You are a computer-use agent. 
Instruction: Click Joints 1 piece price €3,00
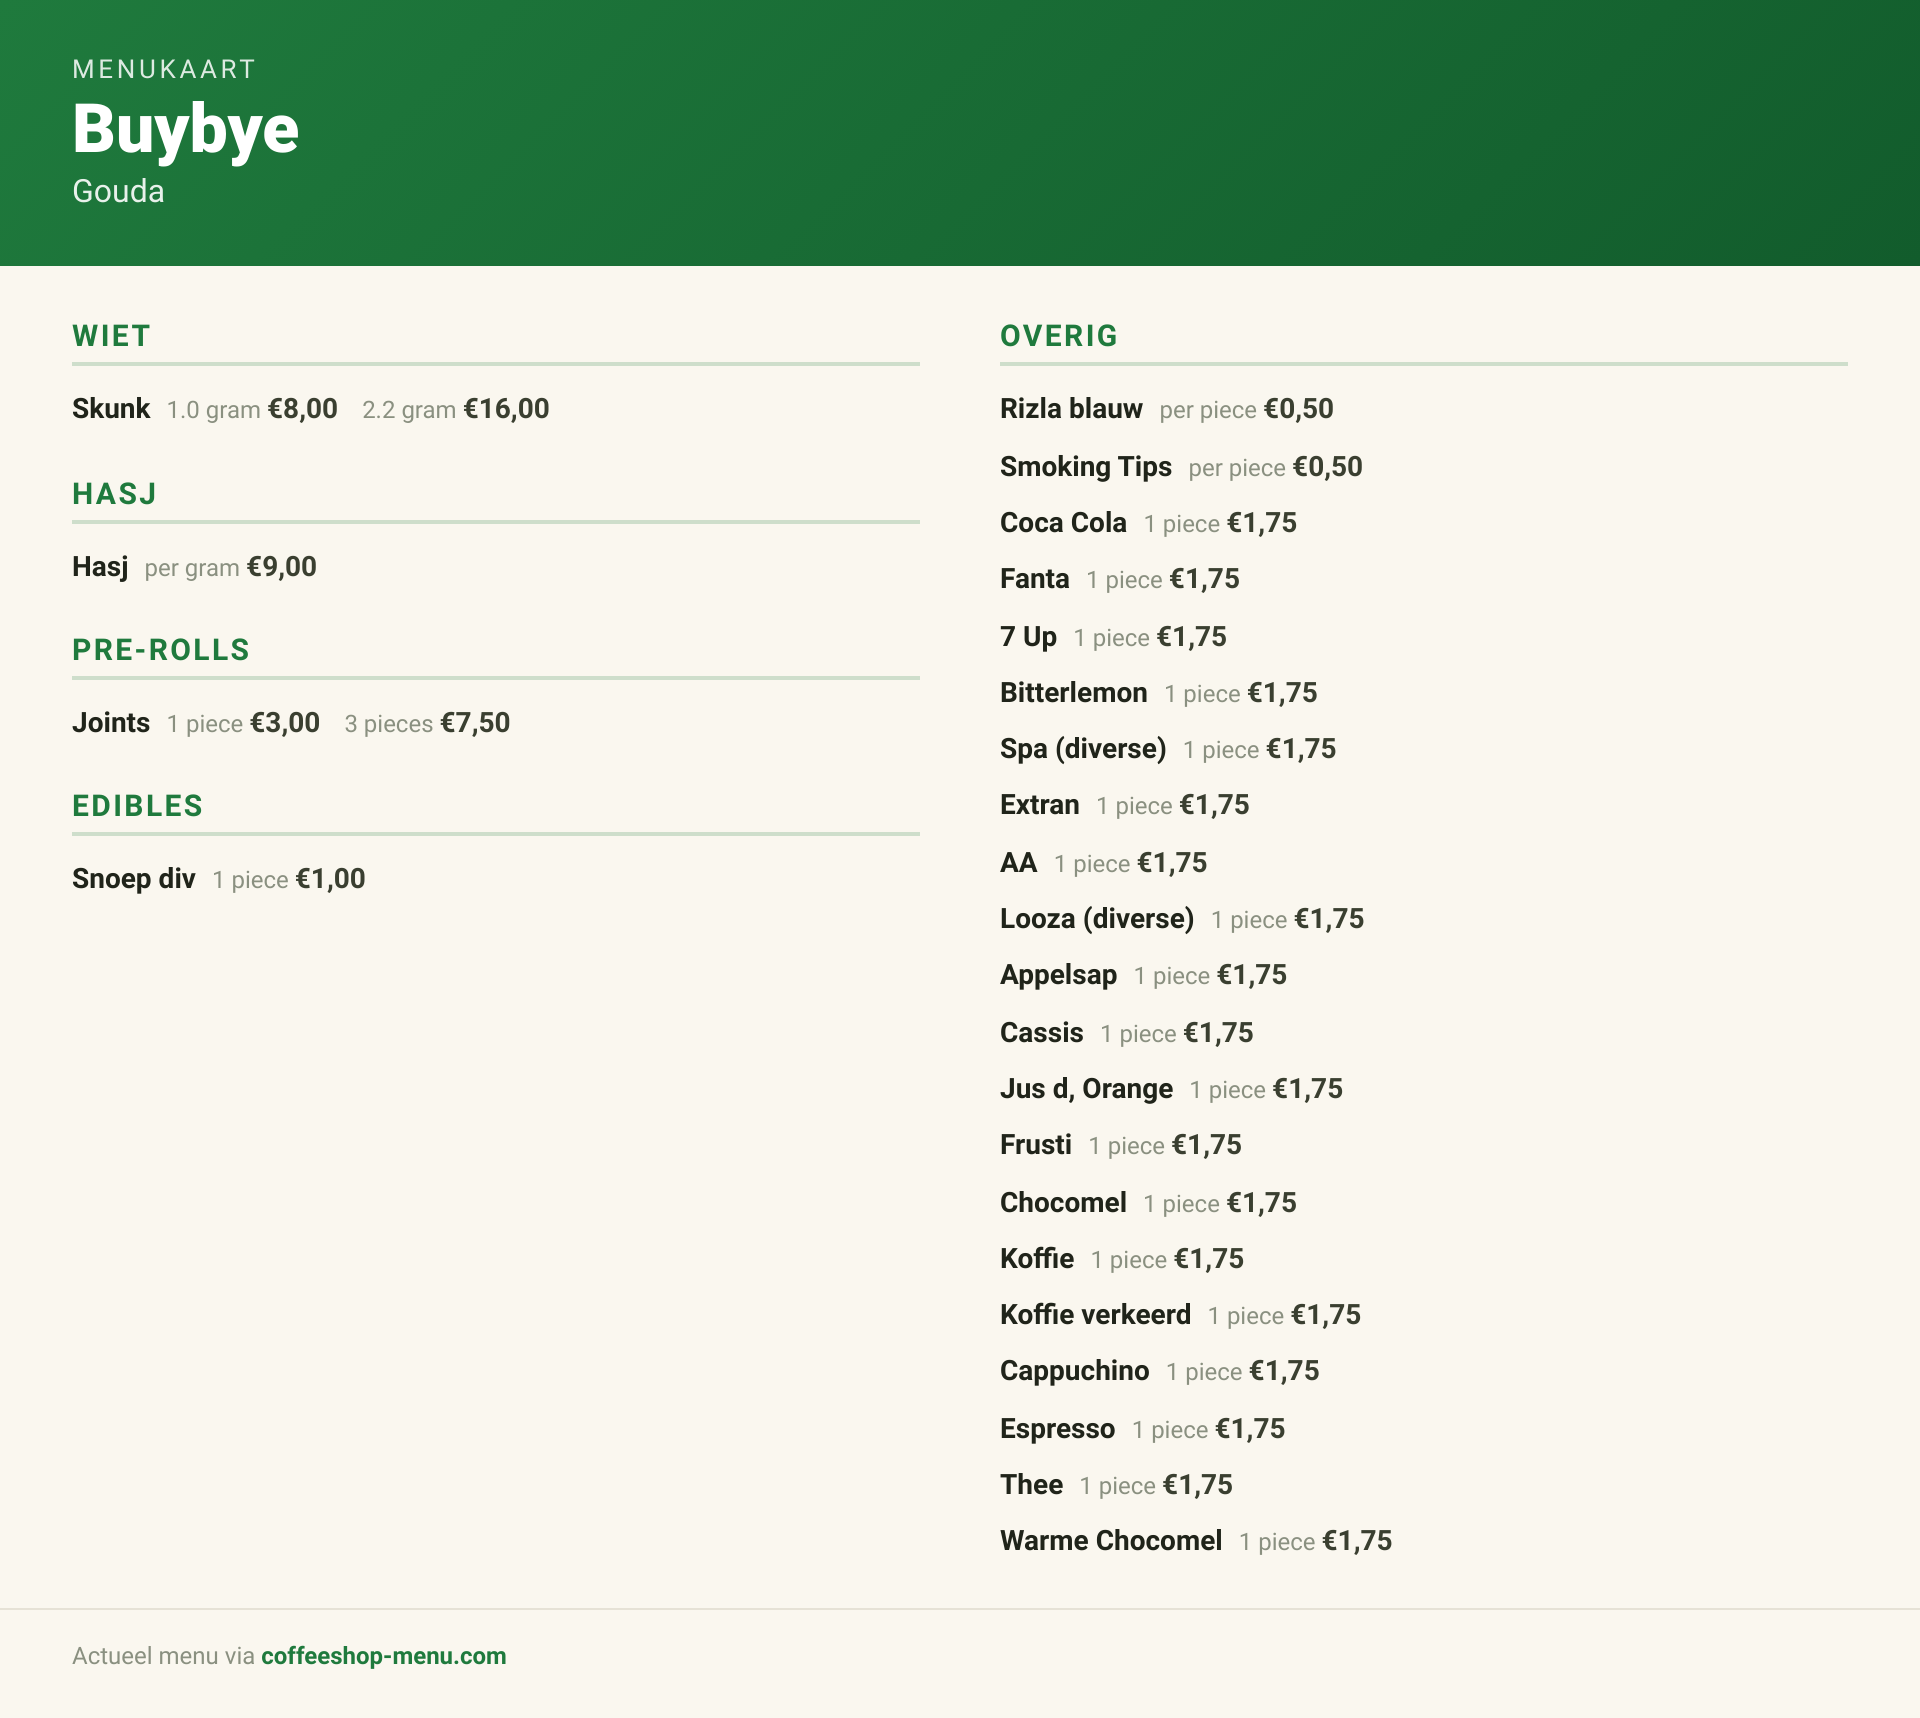tap(285, 723)
